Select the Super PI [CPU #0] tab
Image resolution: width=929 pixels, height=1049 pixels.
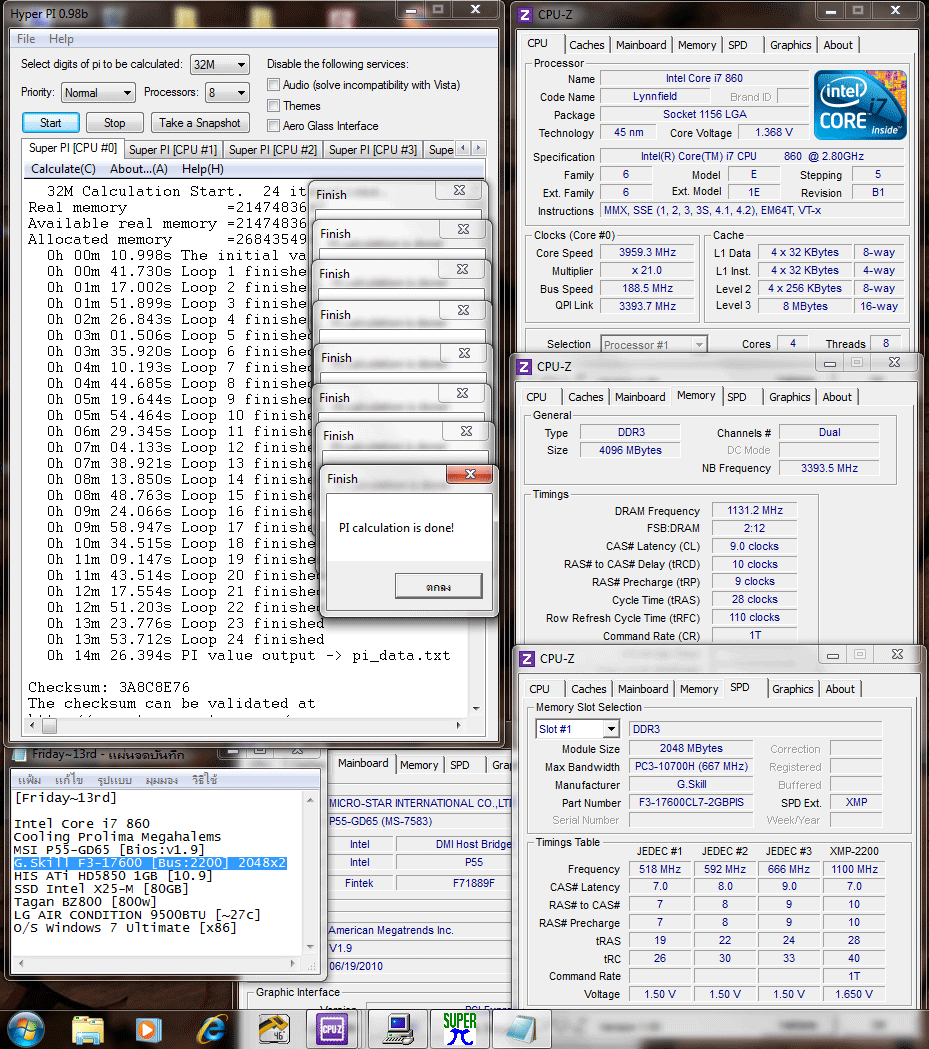coord(72,148)
